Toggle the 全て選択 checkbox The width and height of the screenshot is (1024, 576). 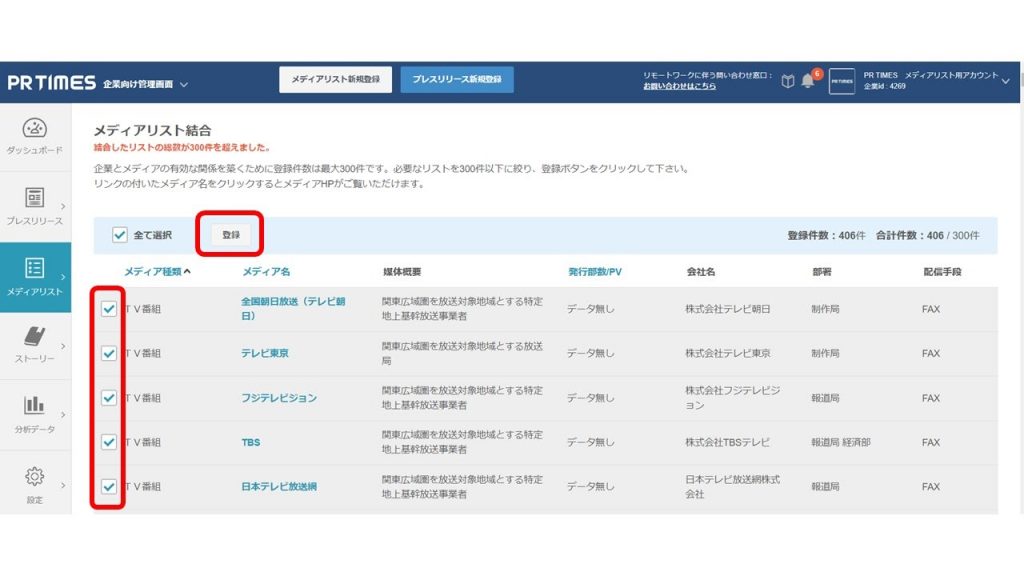[x=120, y=234]
